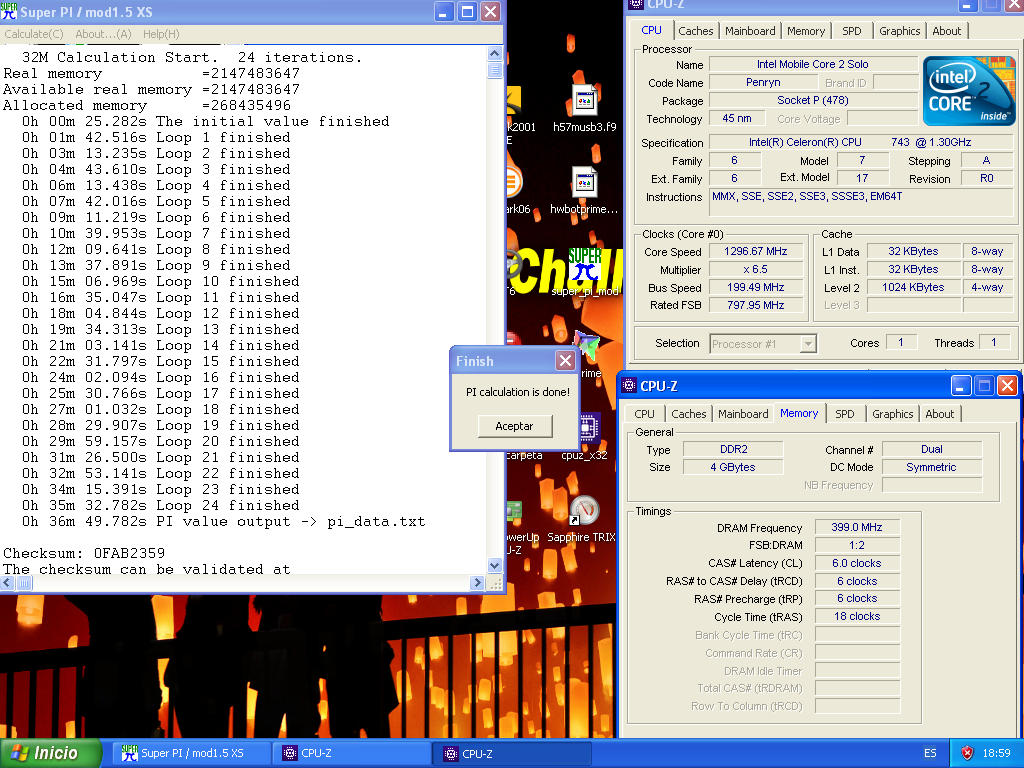The height and width of the screenshot is (768, 1024).
Task: Switch to Mainboard tab in upper CPU-Z
Action: tap(750, 31)
